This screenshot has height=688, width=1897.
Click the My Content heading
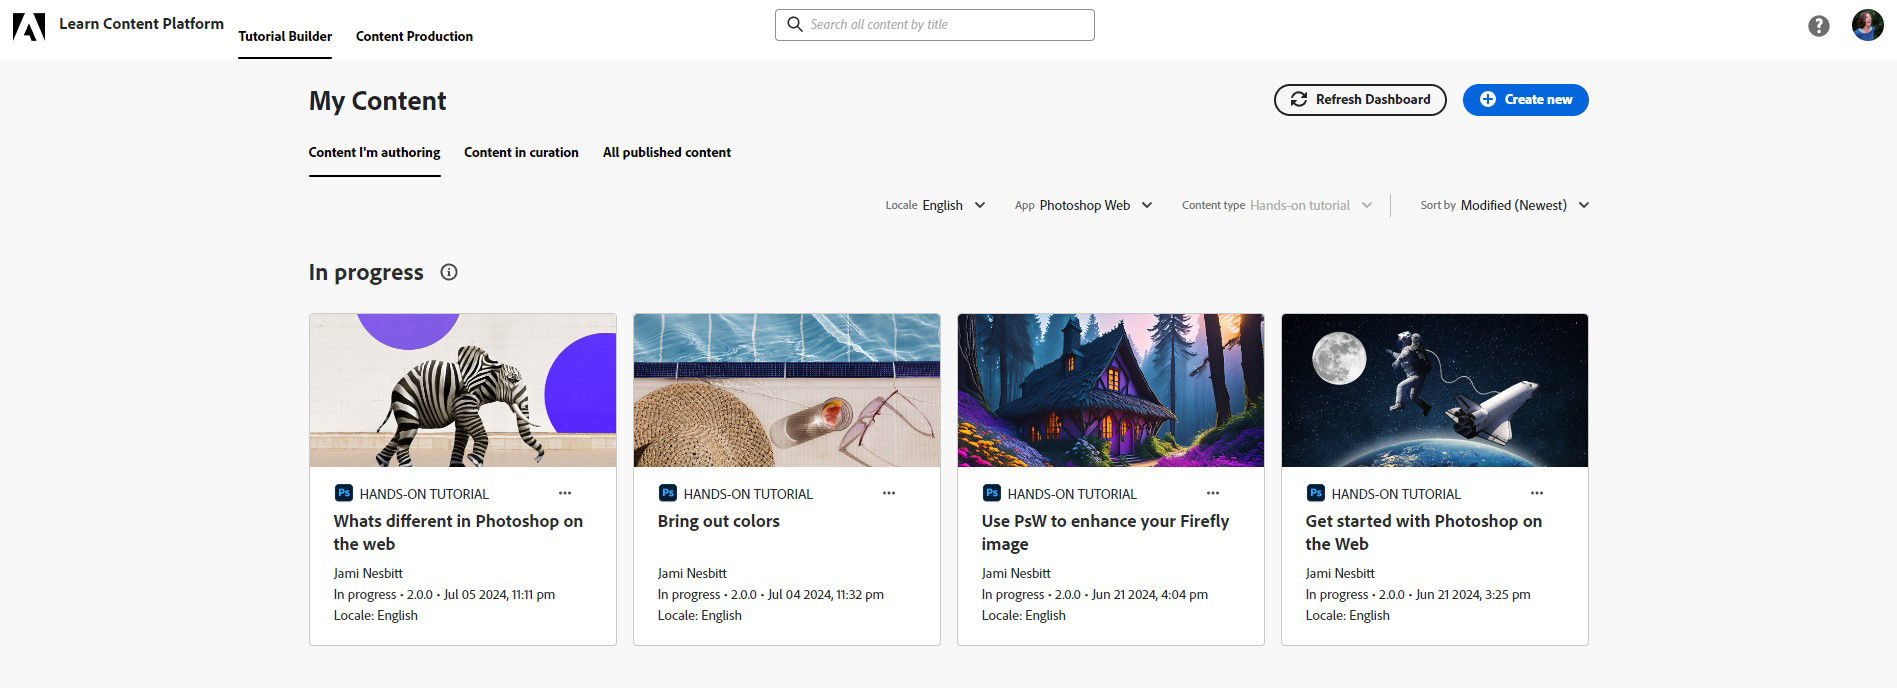pos(377,101)
